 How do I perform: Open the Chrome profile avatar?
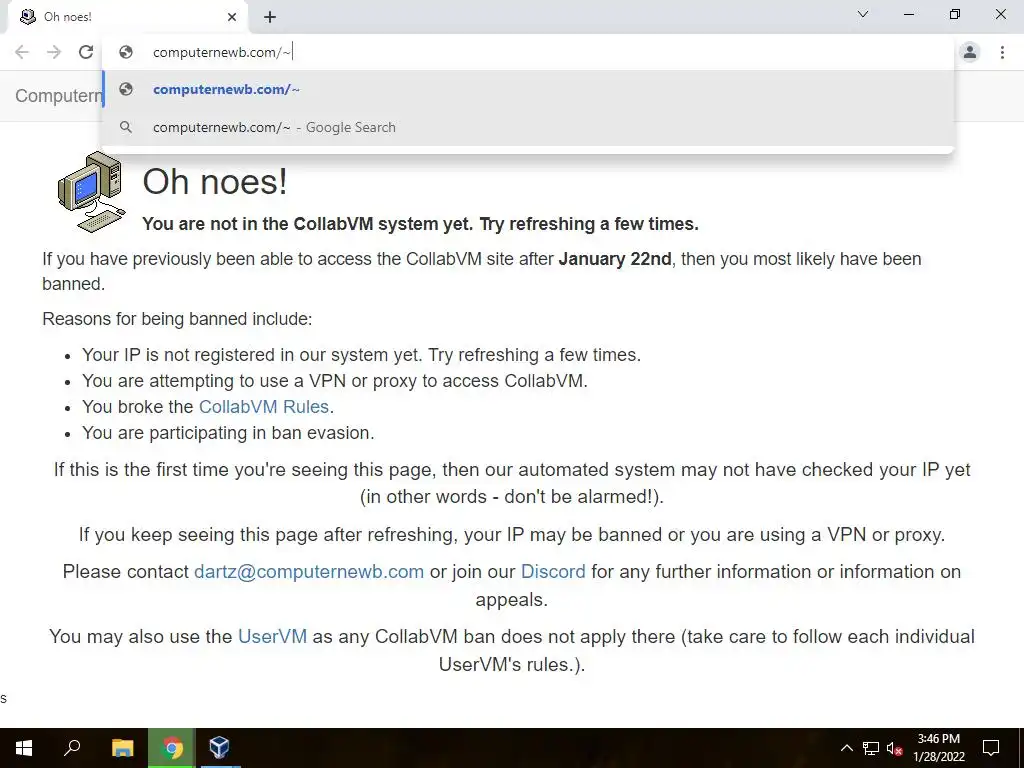click(970, 52)
